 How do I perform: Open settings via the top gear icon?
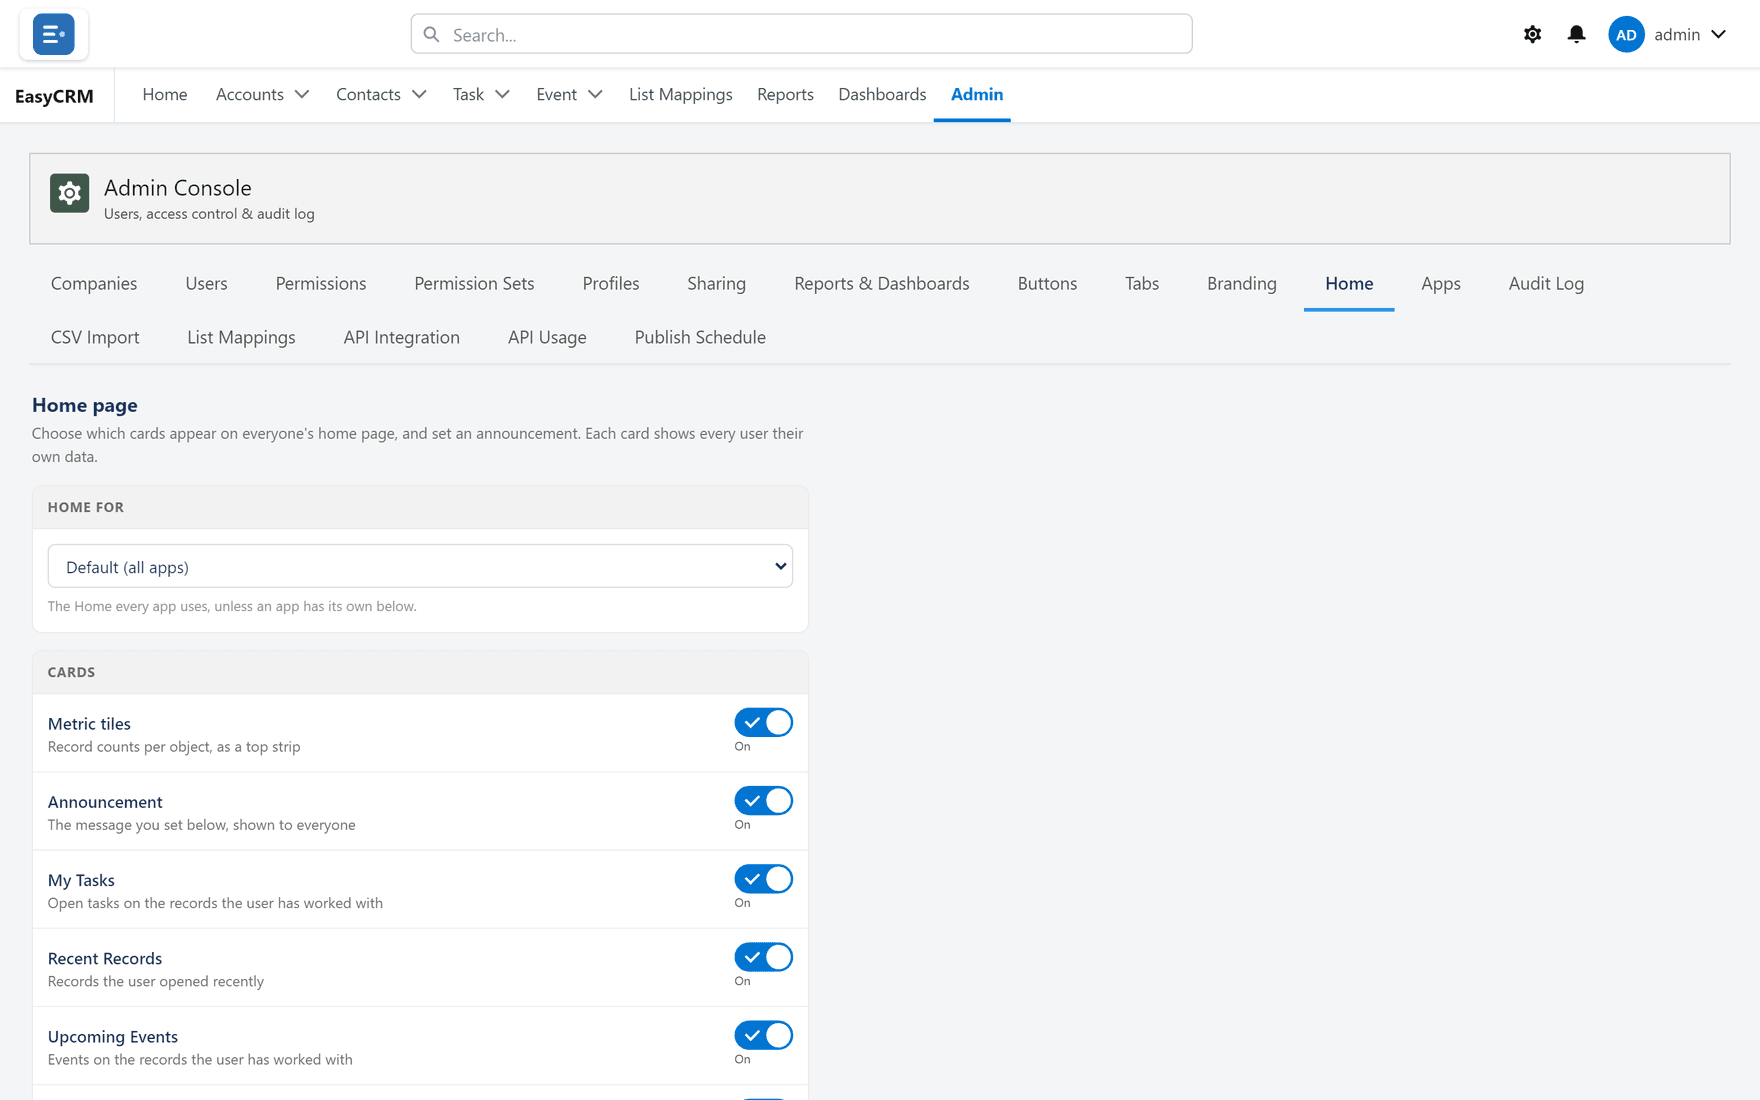(1532, 34)
